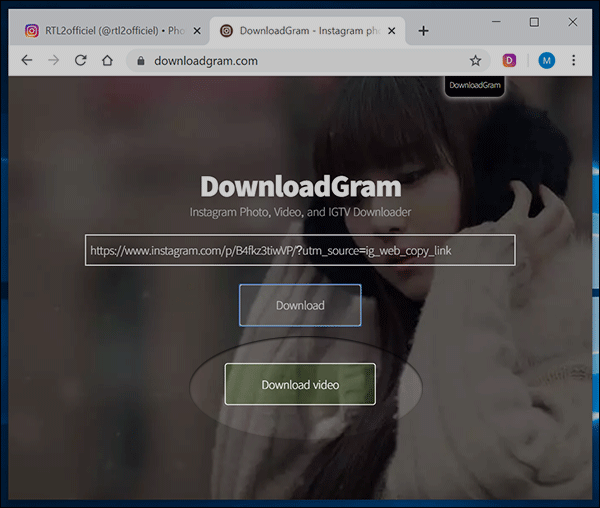Click the browser forward arrow
The height and width of the screenshot is (508, 600).
[x=54, y=61]
